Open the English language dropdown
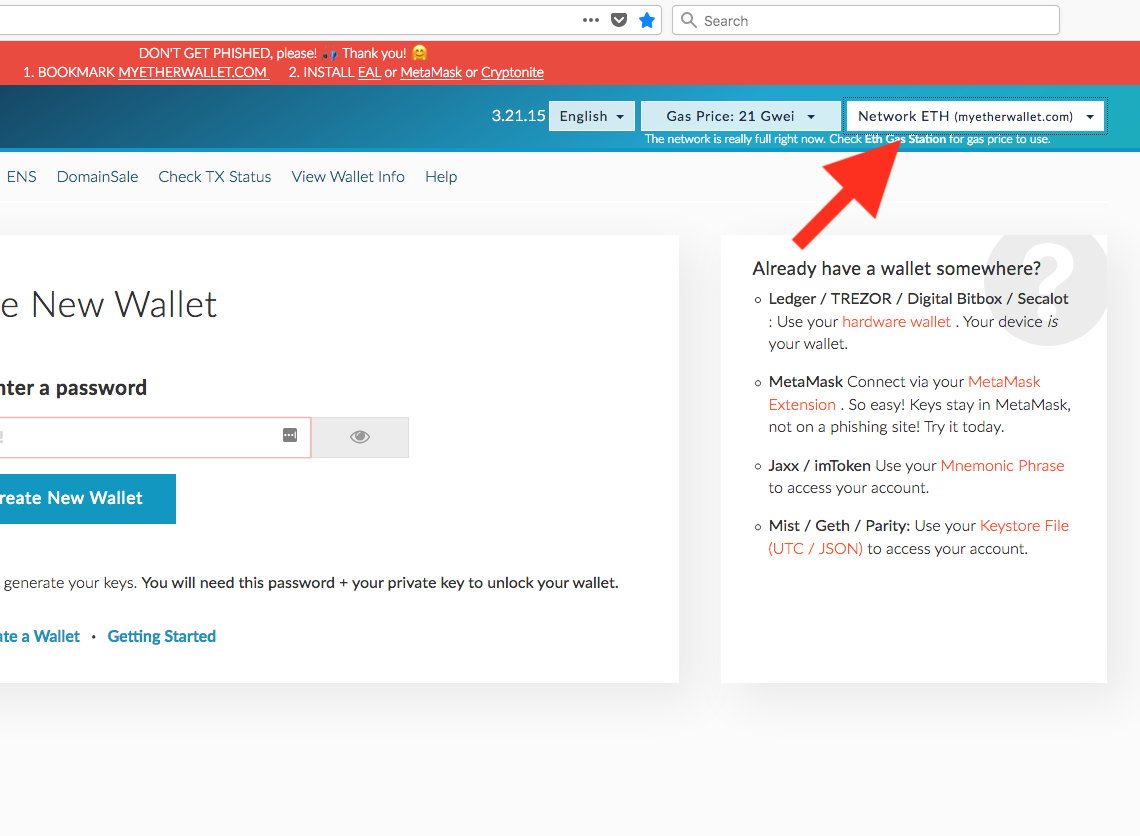Viewport: 1140px width, 836px height. pyautogui.click(x=592, y=116)
